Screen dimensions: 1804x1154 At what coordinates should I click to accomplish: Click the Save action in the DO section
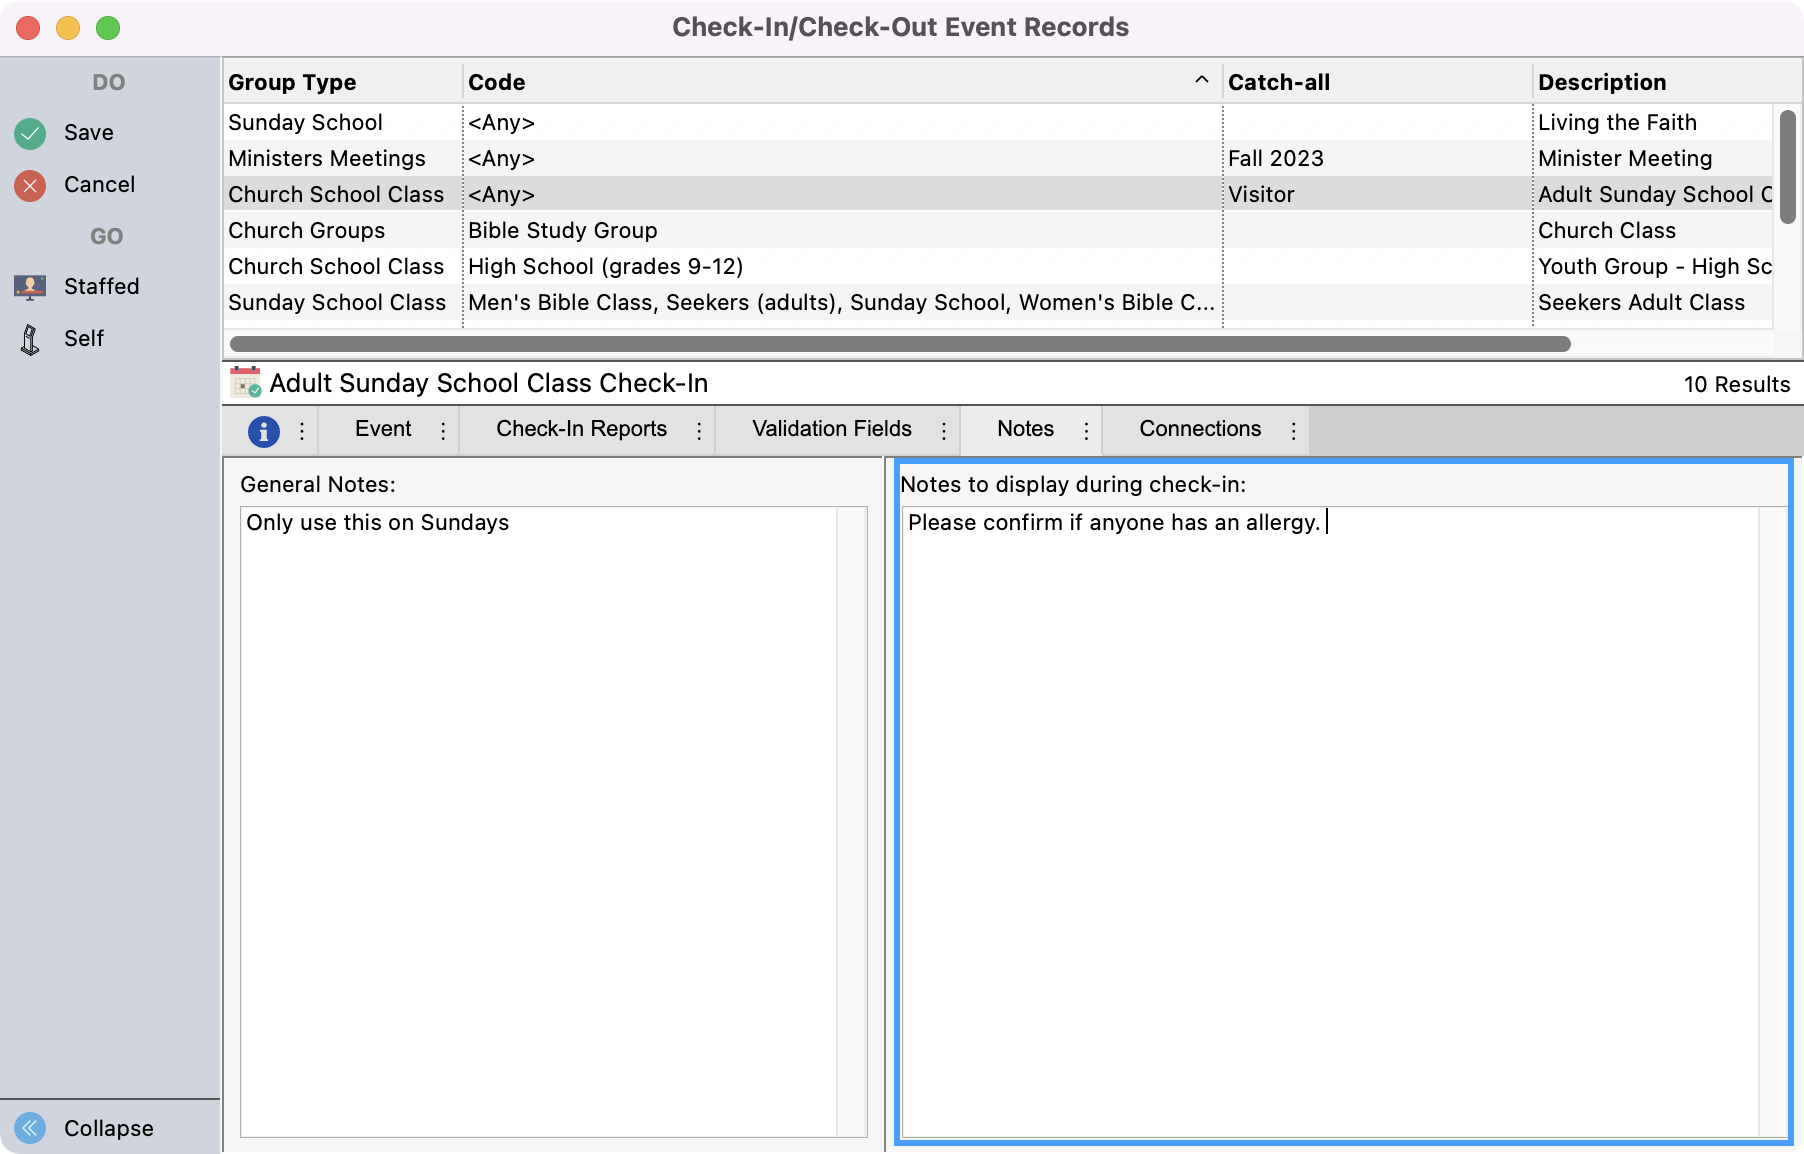(90, 132)
